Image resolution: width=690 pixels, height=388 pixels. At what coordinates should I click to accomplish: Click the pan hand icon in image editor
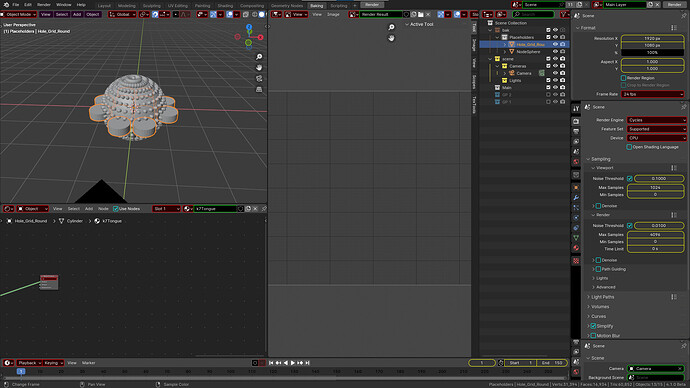tap(391, 38)
